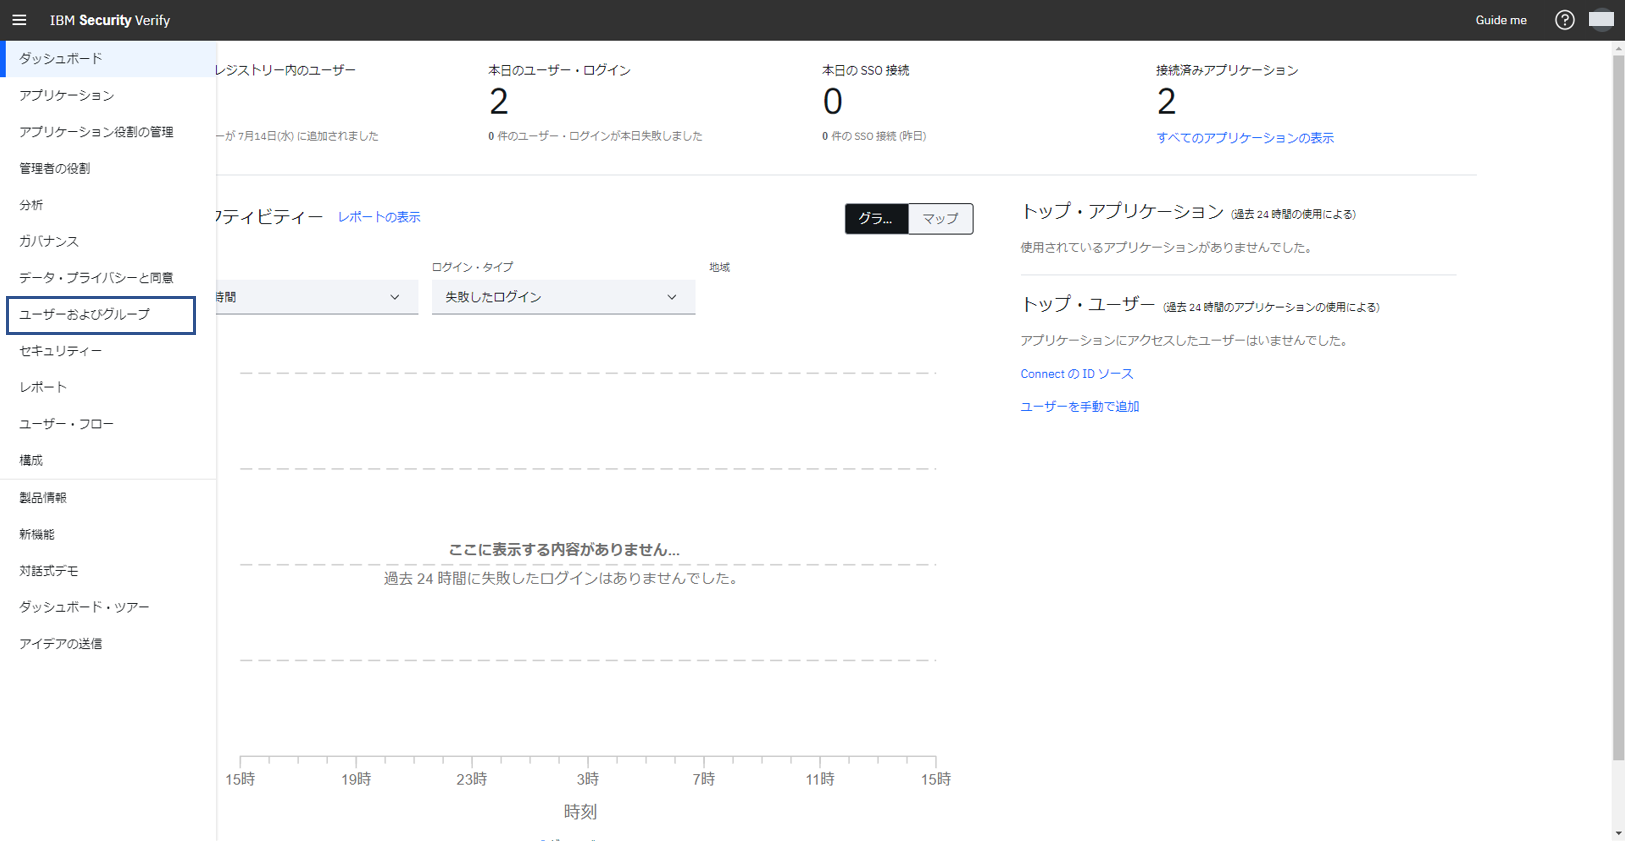Switch to the マップ map view toggle

[x=941, y=218]
